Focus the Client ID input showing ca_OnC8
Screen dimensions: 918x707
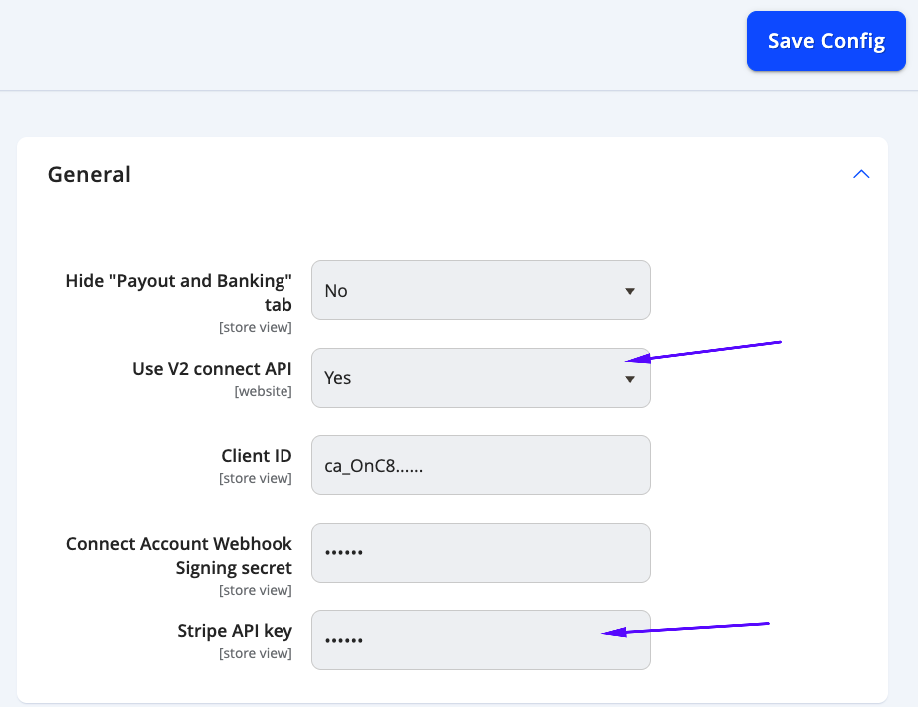pyautogui.click(x=481, y=465)
